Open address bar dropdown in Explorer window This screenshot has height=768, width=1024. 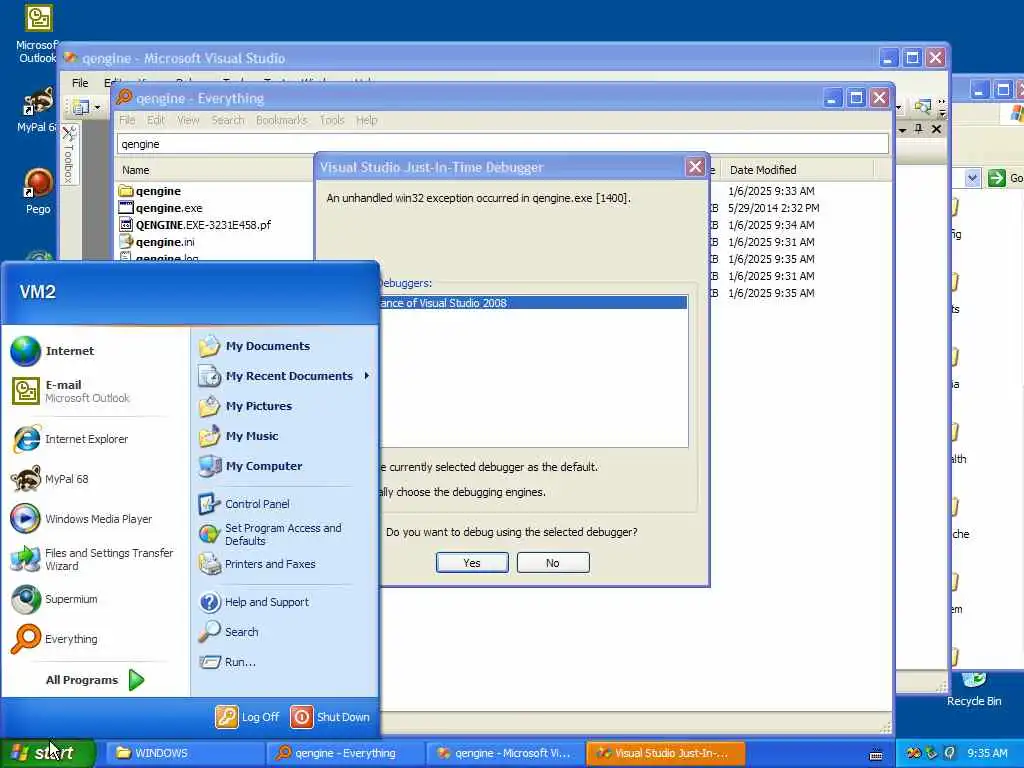pos(972,178)
